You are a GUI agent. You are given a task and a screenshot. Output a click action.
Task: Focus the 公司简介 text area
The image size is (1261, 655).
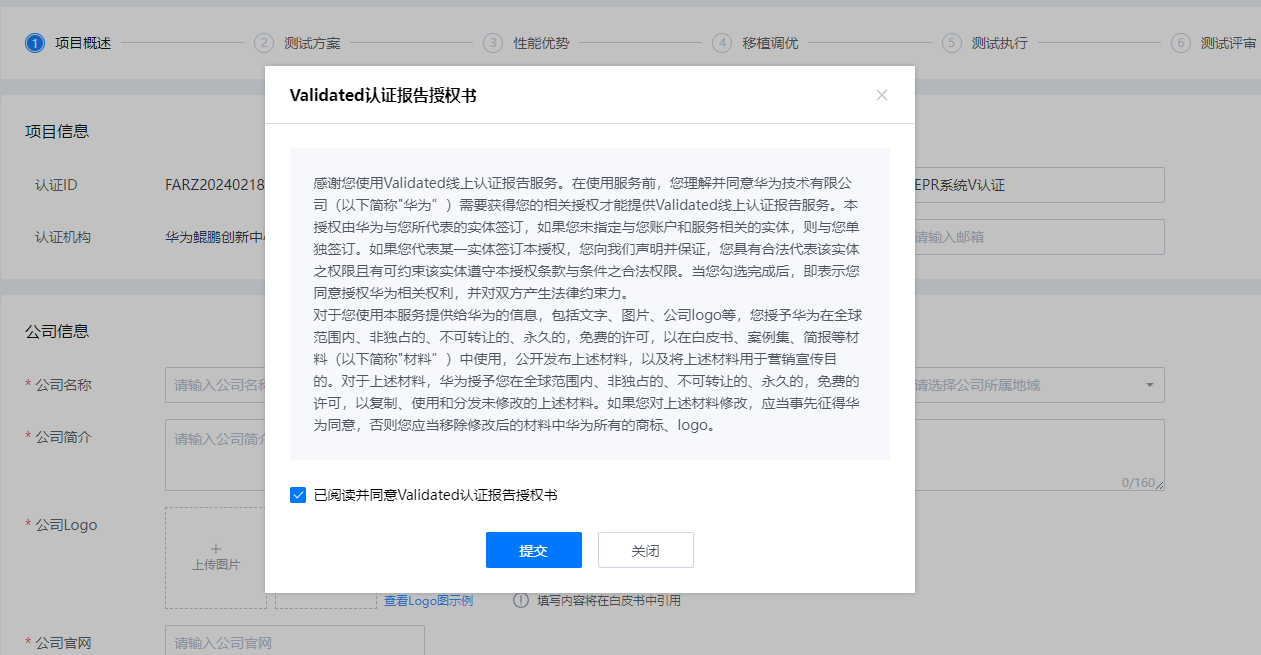coord(215,455)
